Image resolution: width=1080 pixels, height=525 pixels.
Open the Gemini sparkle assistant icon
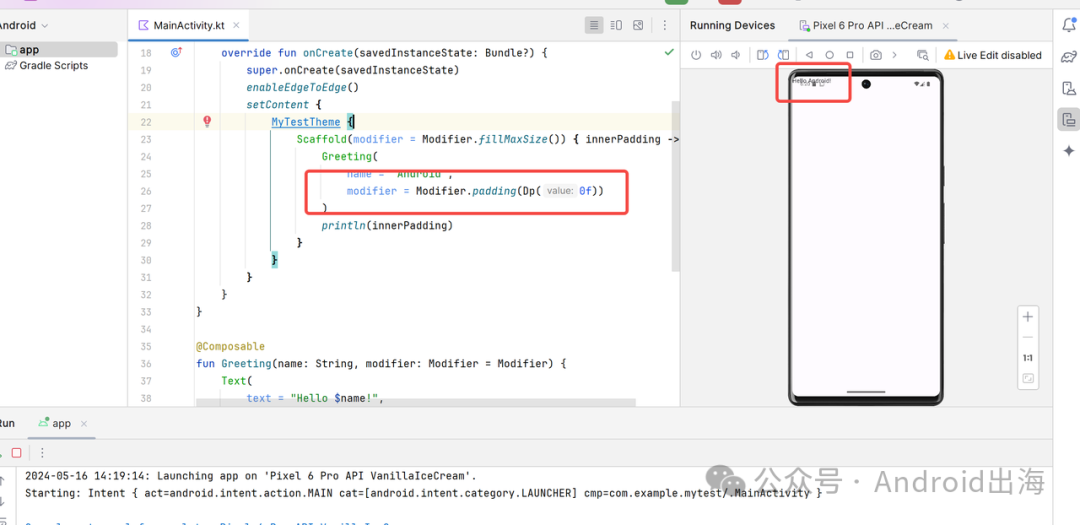pyautogui.click(x=1068, y=151)
